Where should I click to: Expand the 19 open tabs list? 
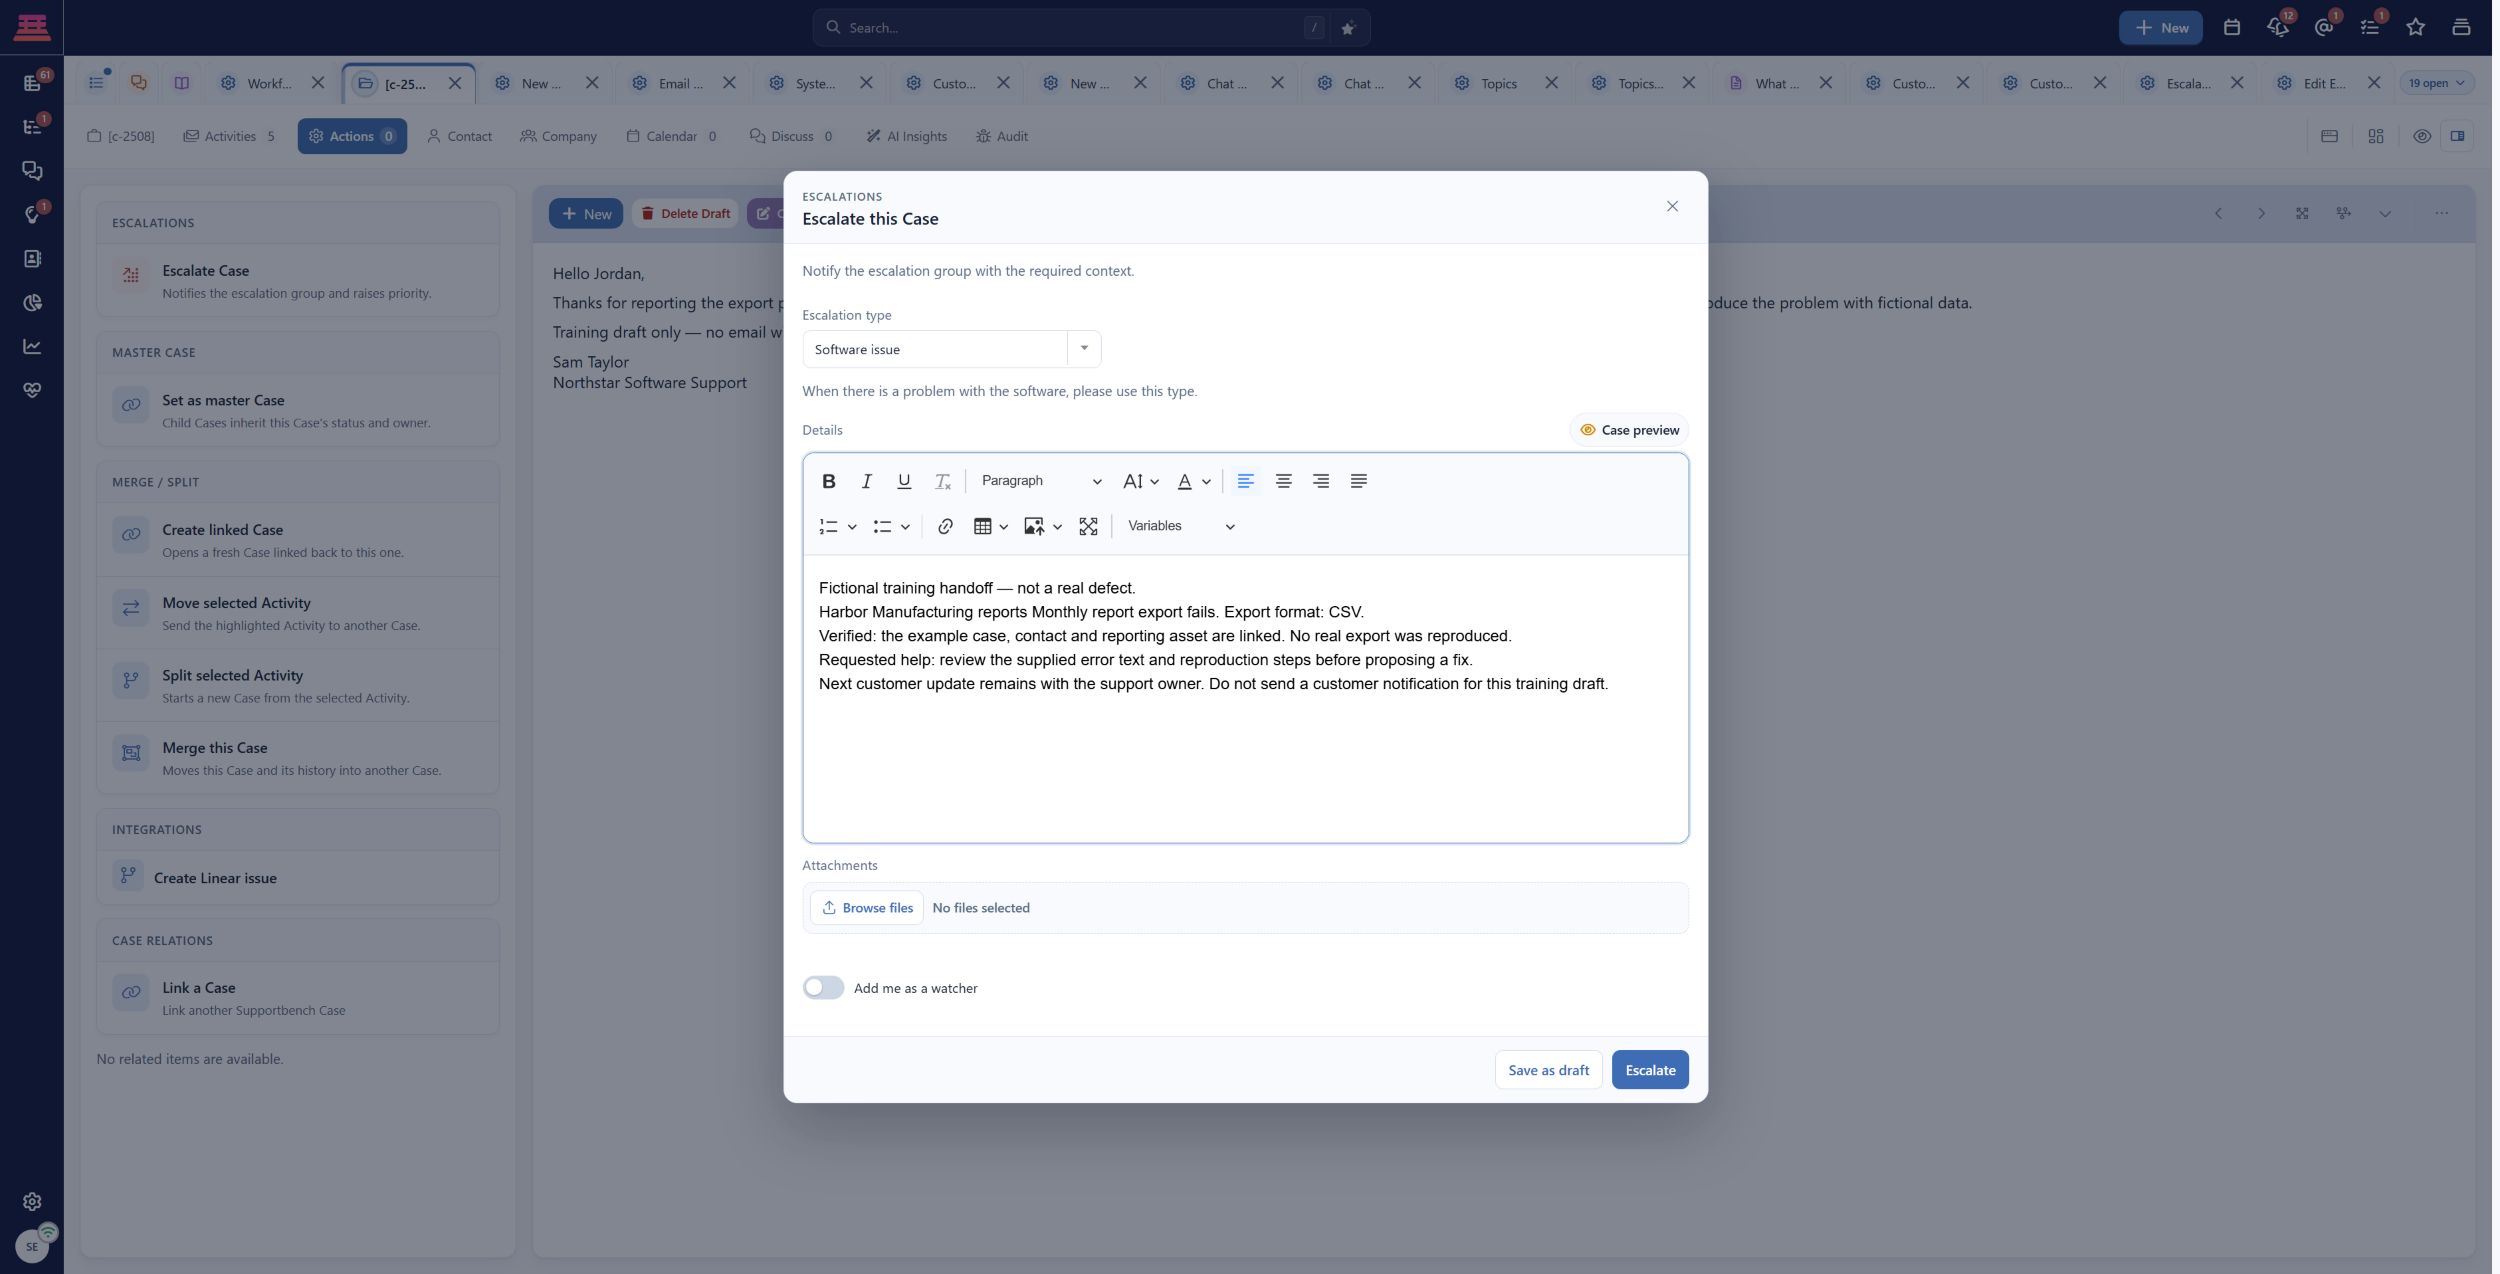coord(2436,83)
